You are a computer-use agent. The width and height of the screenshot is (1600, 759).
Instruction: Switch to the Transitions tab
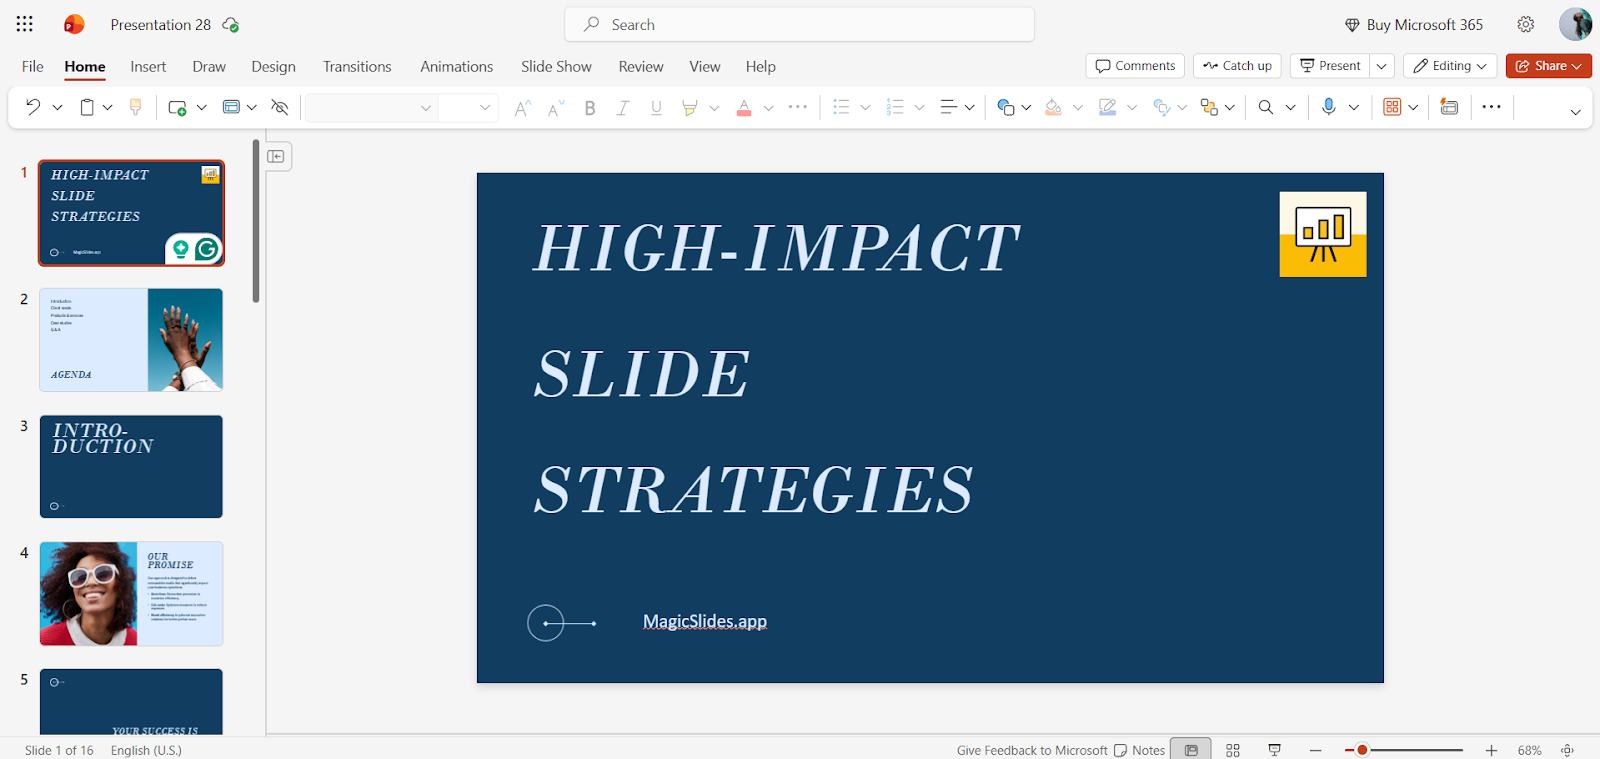point(357,67)
